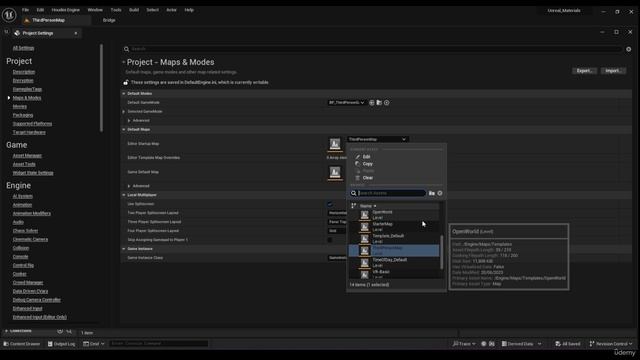
Task: Click the Enter Console Command field
Action: [158, 344]
